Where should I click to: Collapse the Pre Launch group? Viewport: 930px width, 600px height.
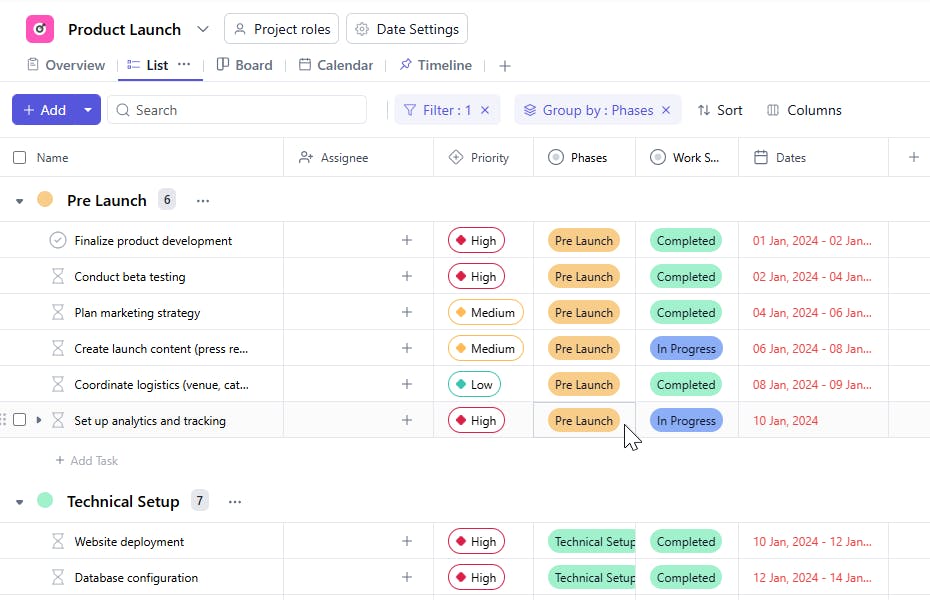[x=20, y=201]
